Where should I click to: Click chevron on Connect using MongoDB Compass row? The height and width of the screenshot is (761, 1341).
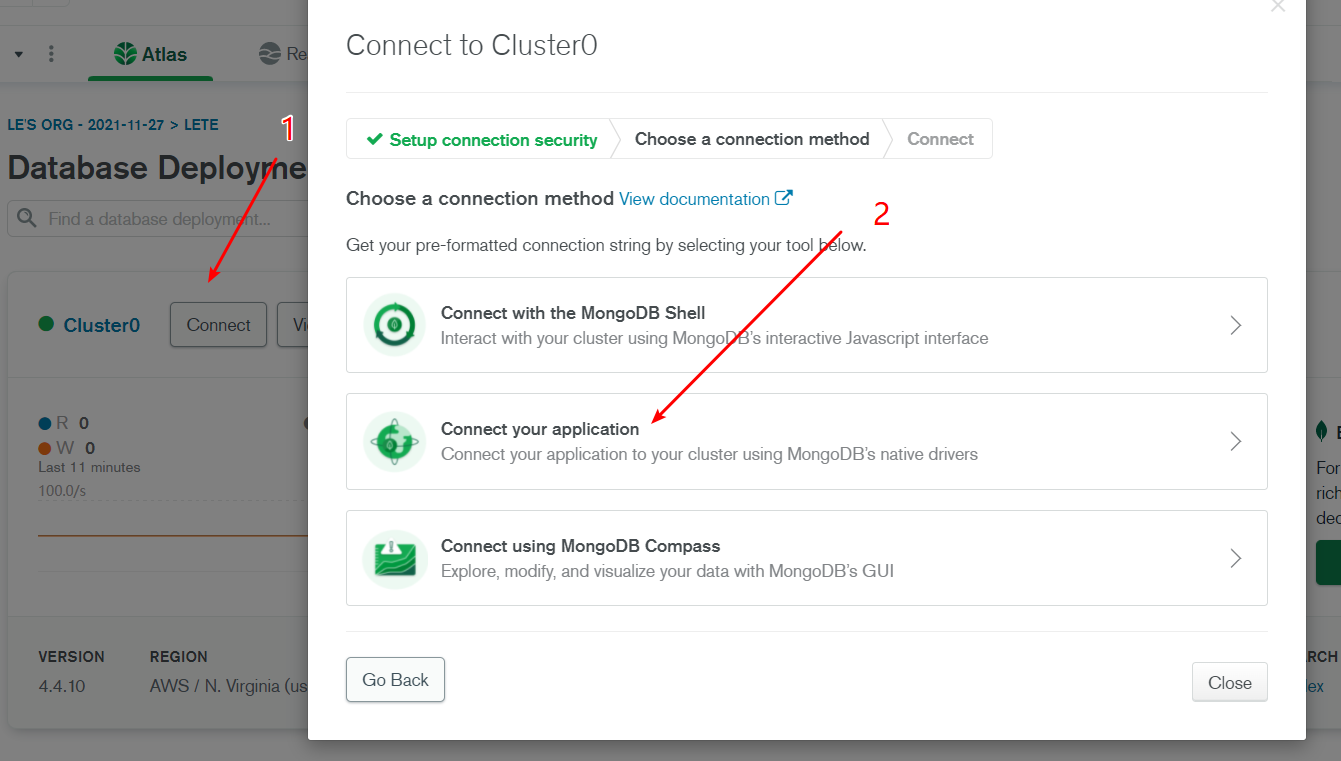[x=1236, y=558]
